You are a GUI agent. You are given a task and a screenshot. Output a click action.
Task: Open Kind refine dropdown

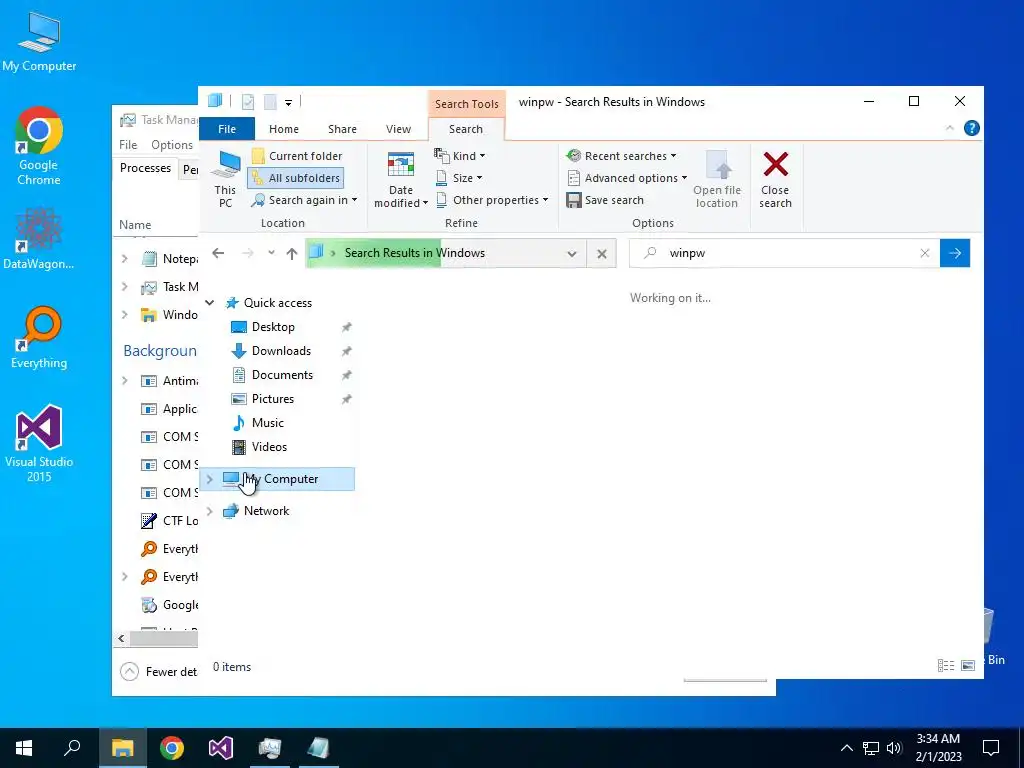pyautogui.click(x=460, y=156)
